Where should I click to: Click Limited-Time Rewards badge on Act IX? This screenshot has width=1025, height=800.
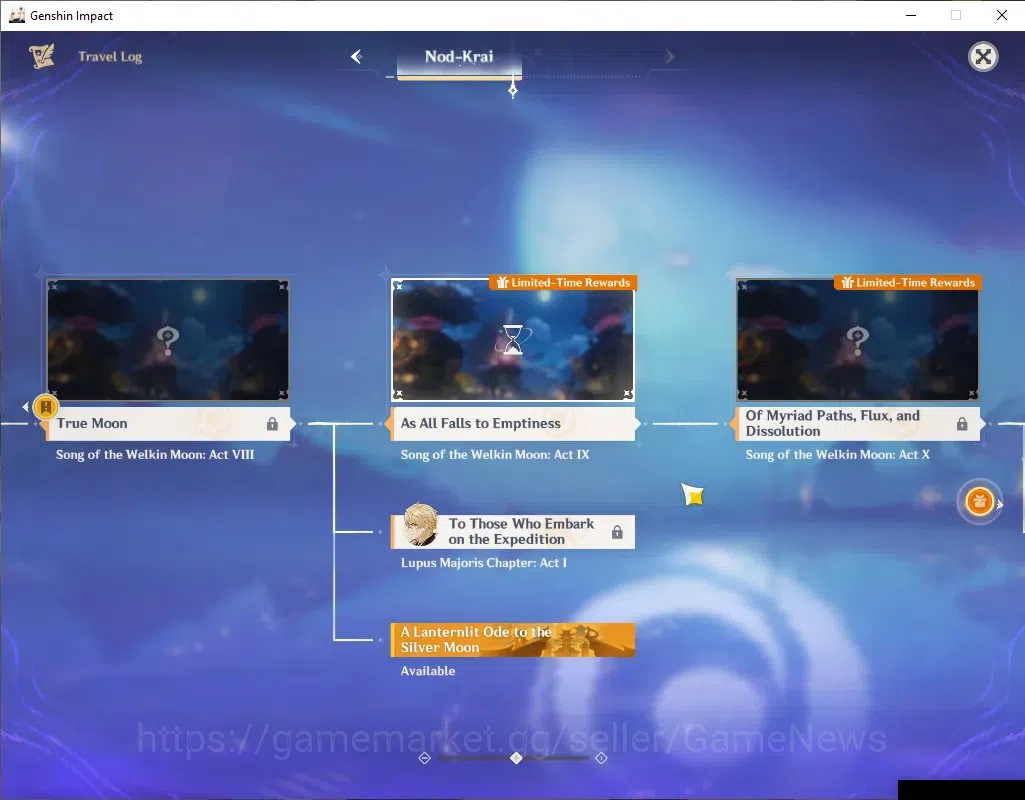click(x=563, y=282)
